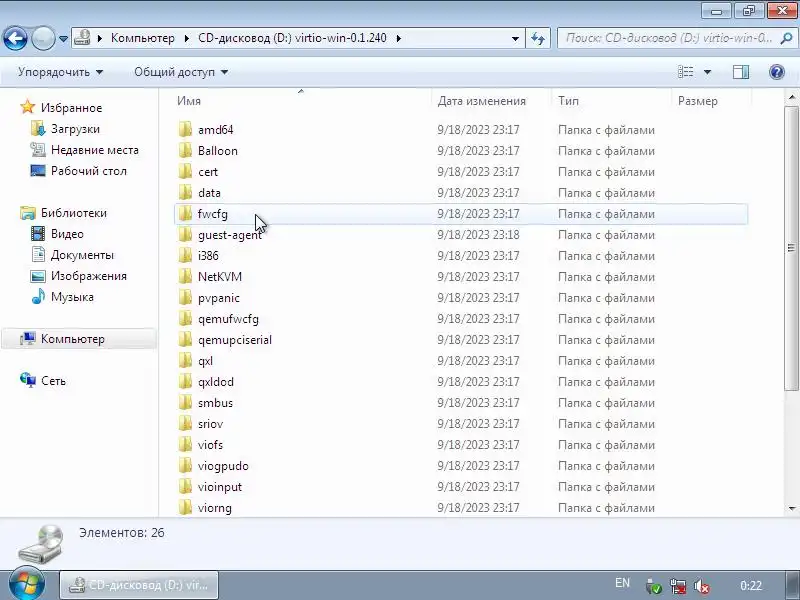Click the smbus folder name
This screenshot has height=600, width=800.
point(215,403)
